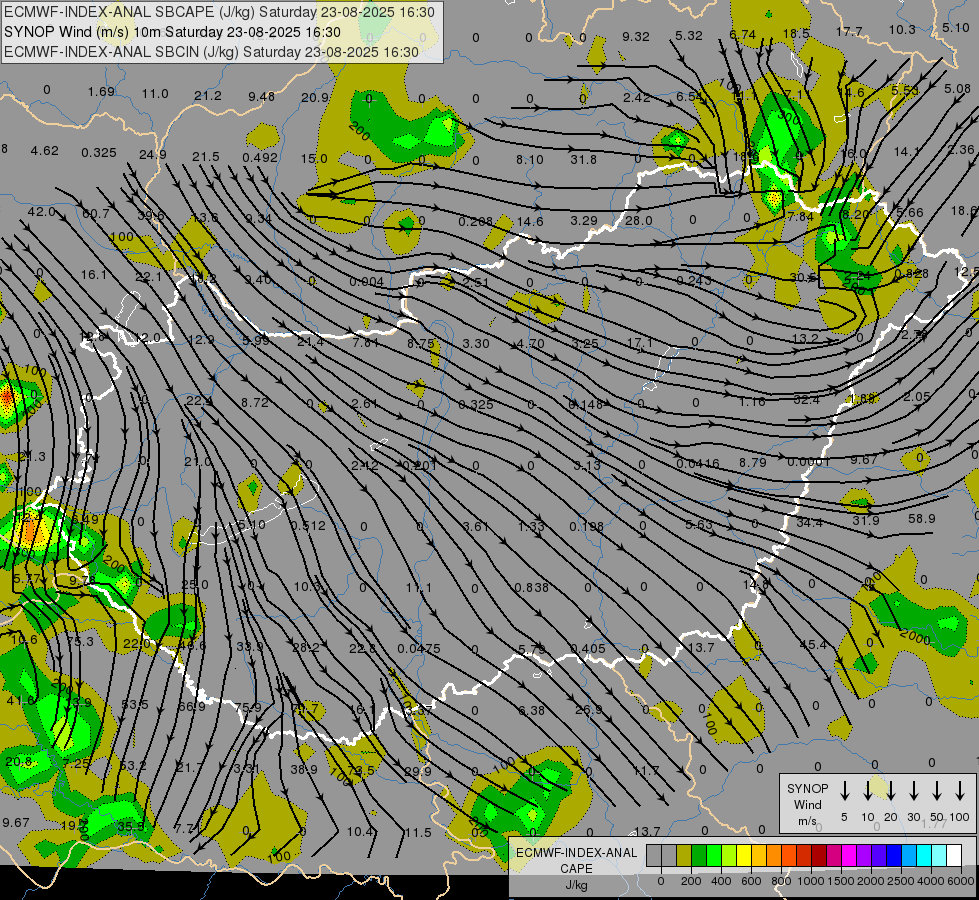
Task: Click the map value 32.4
Action: pyautogui.click(x=806, y=400)
